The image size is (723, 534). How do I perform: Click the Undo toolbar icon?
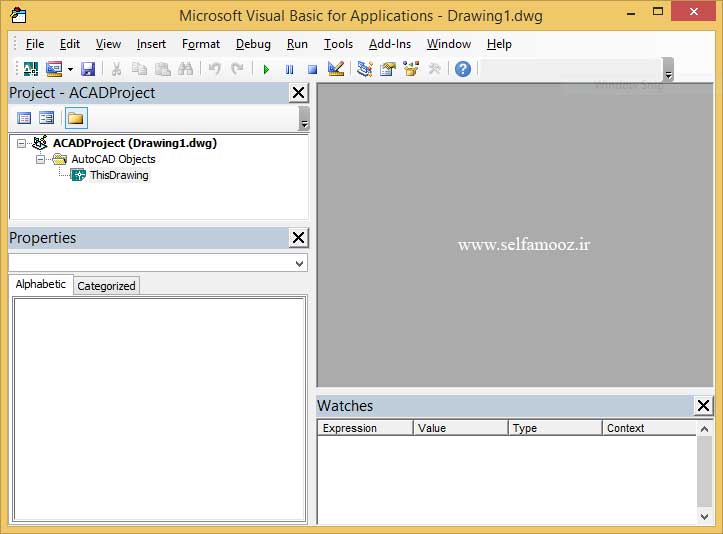(x=214, y=69)
